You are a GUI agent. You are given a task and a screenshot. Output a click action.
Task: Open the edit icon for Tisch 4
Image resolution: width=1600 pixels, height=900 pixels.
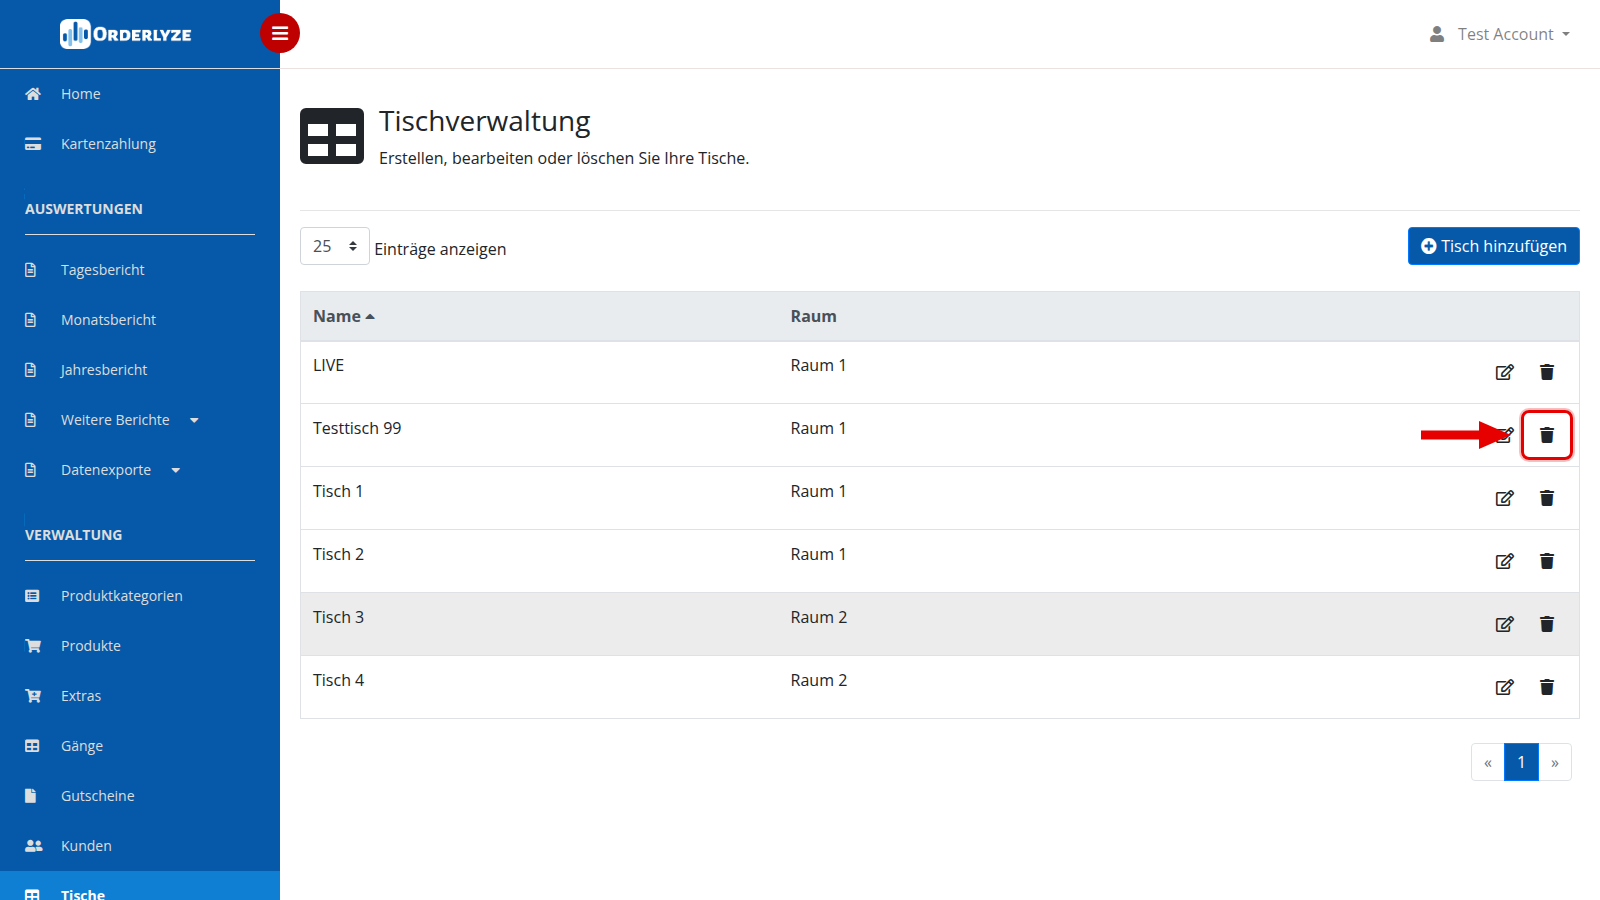(x=1504, y=687)
